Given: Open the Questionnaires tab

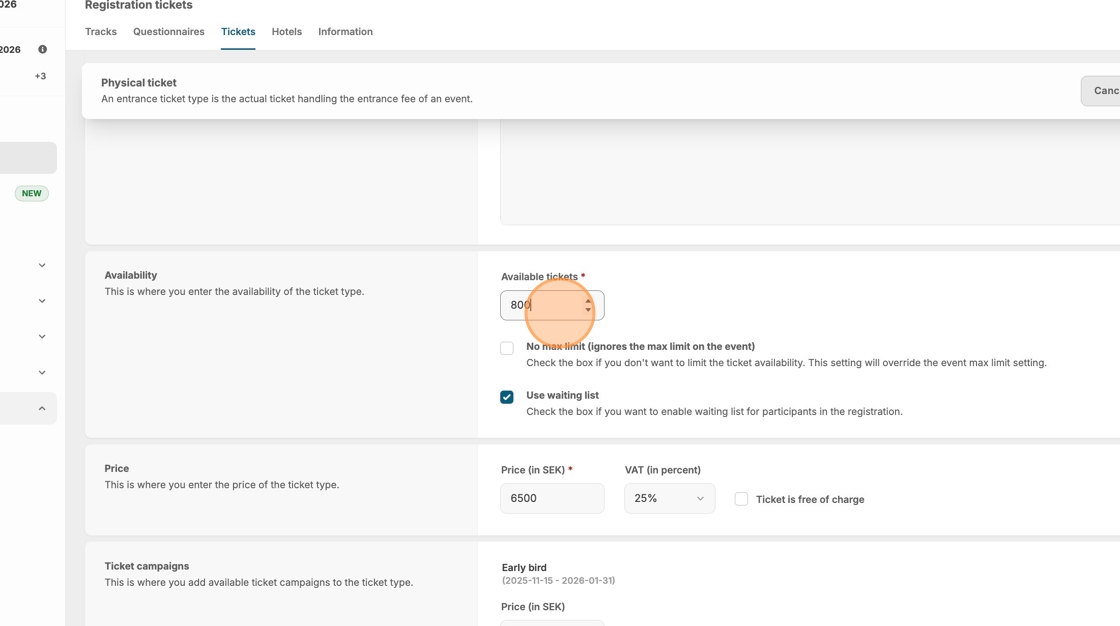Looking at the screenshot, I should click(x=169, y=32).
